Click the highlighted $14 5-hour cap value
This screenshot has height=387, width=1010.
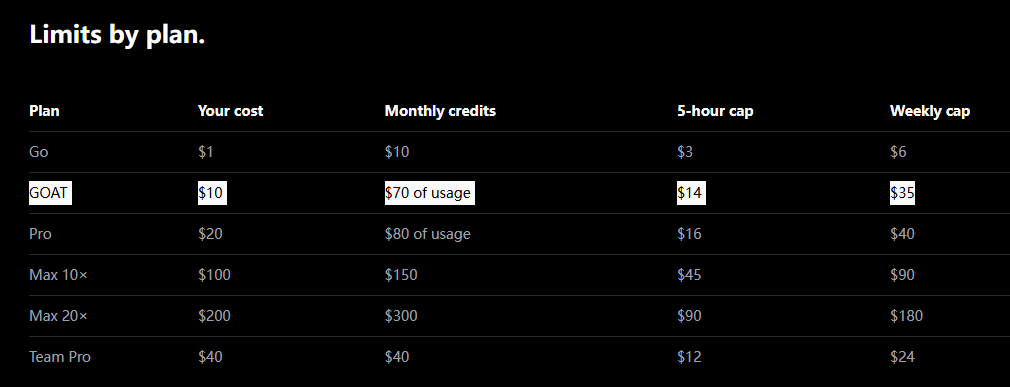tap(691, 193)
